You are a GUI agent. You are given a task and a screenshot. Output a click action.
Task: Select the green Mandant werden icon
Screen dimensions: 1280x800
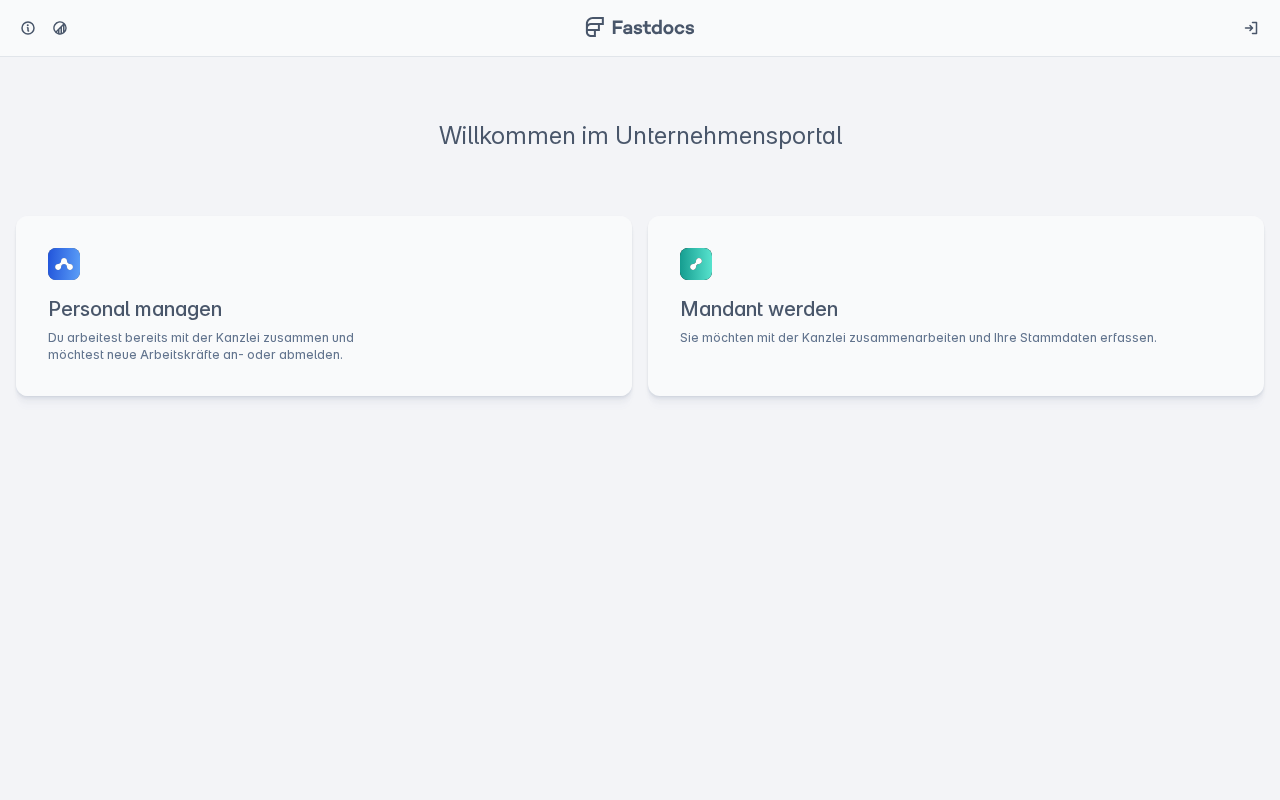696,264
